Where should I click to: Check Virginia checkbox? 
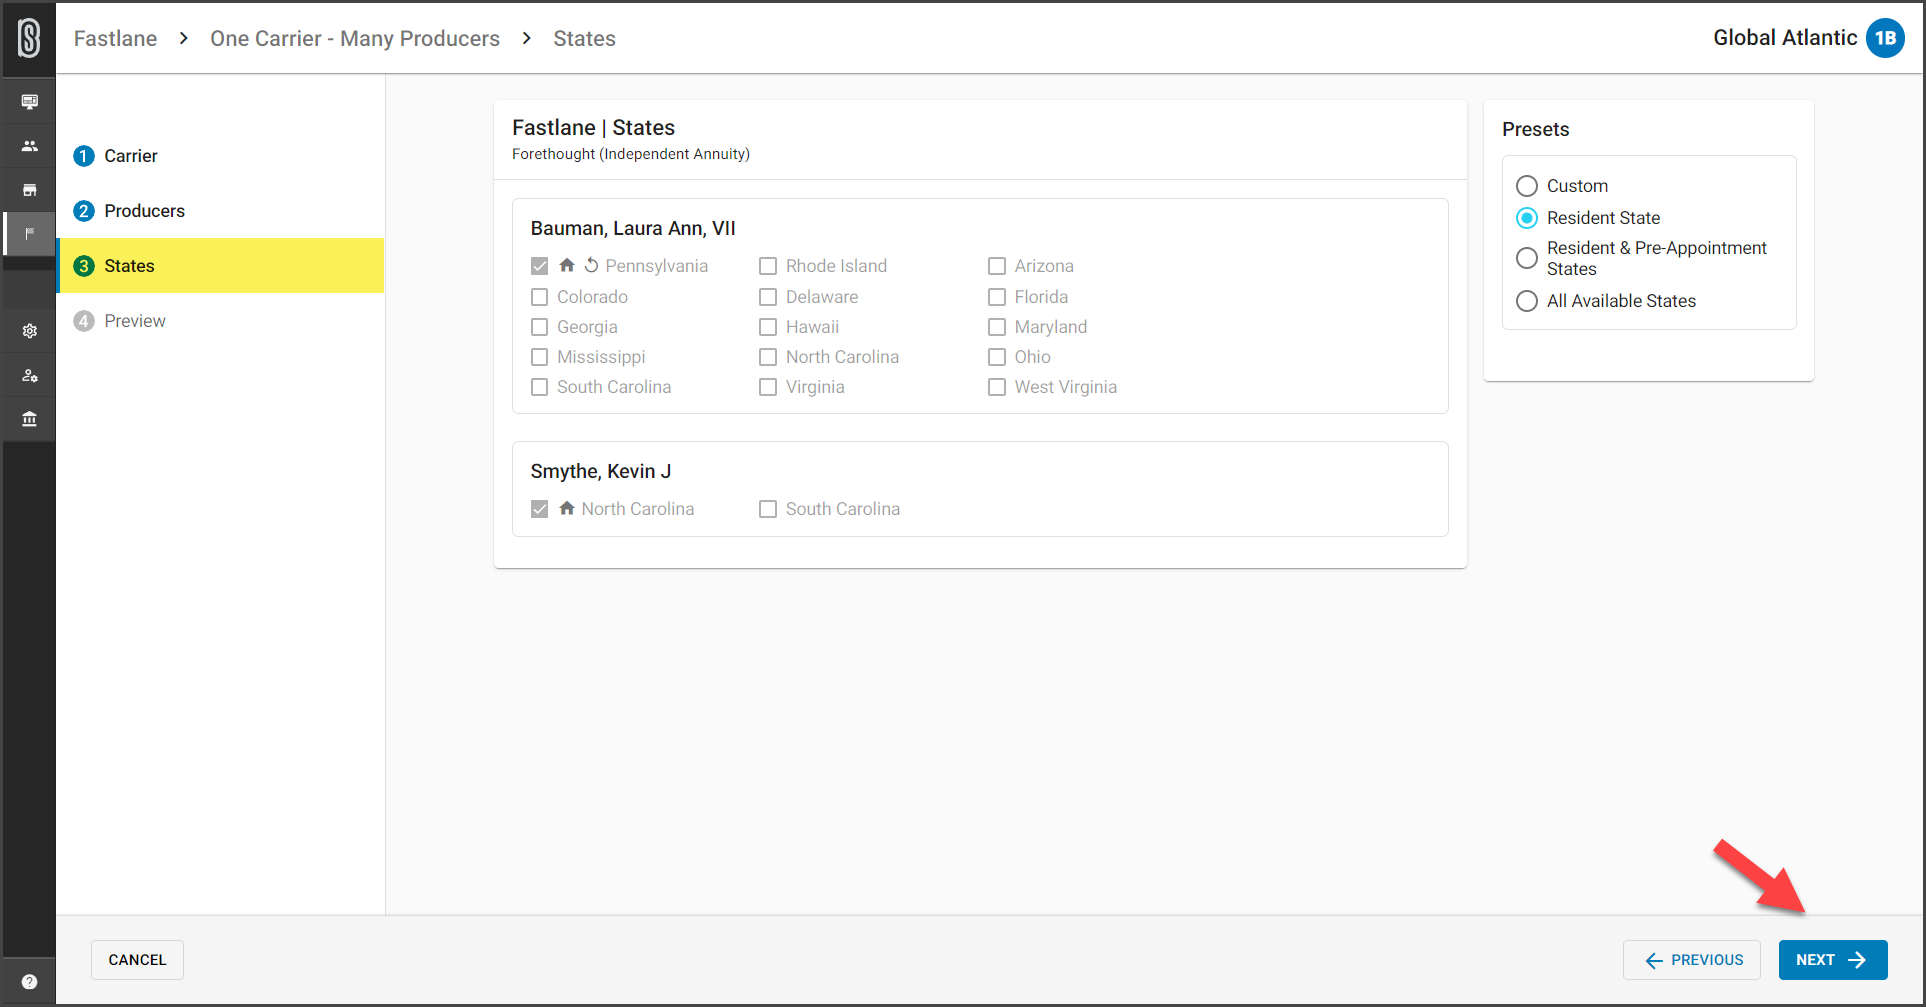[x=768, y=387]
